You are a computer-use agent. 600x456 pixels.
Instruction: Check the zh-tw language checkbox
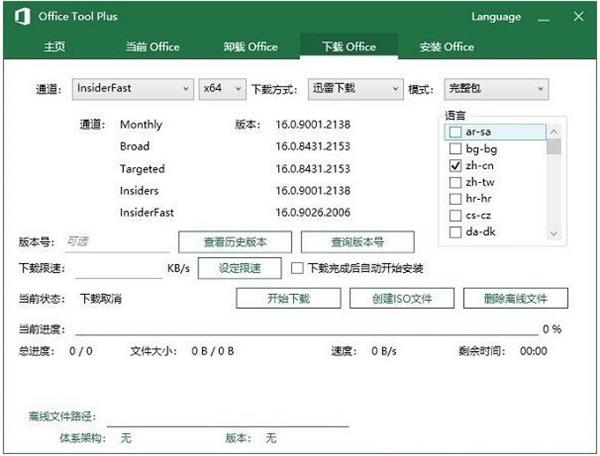tap(455, 182)
